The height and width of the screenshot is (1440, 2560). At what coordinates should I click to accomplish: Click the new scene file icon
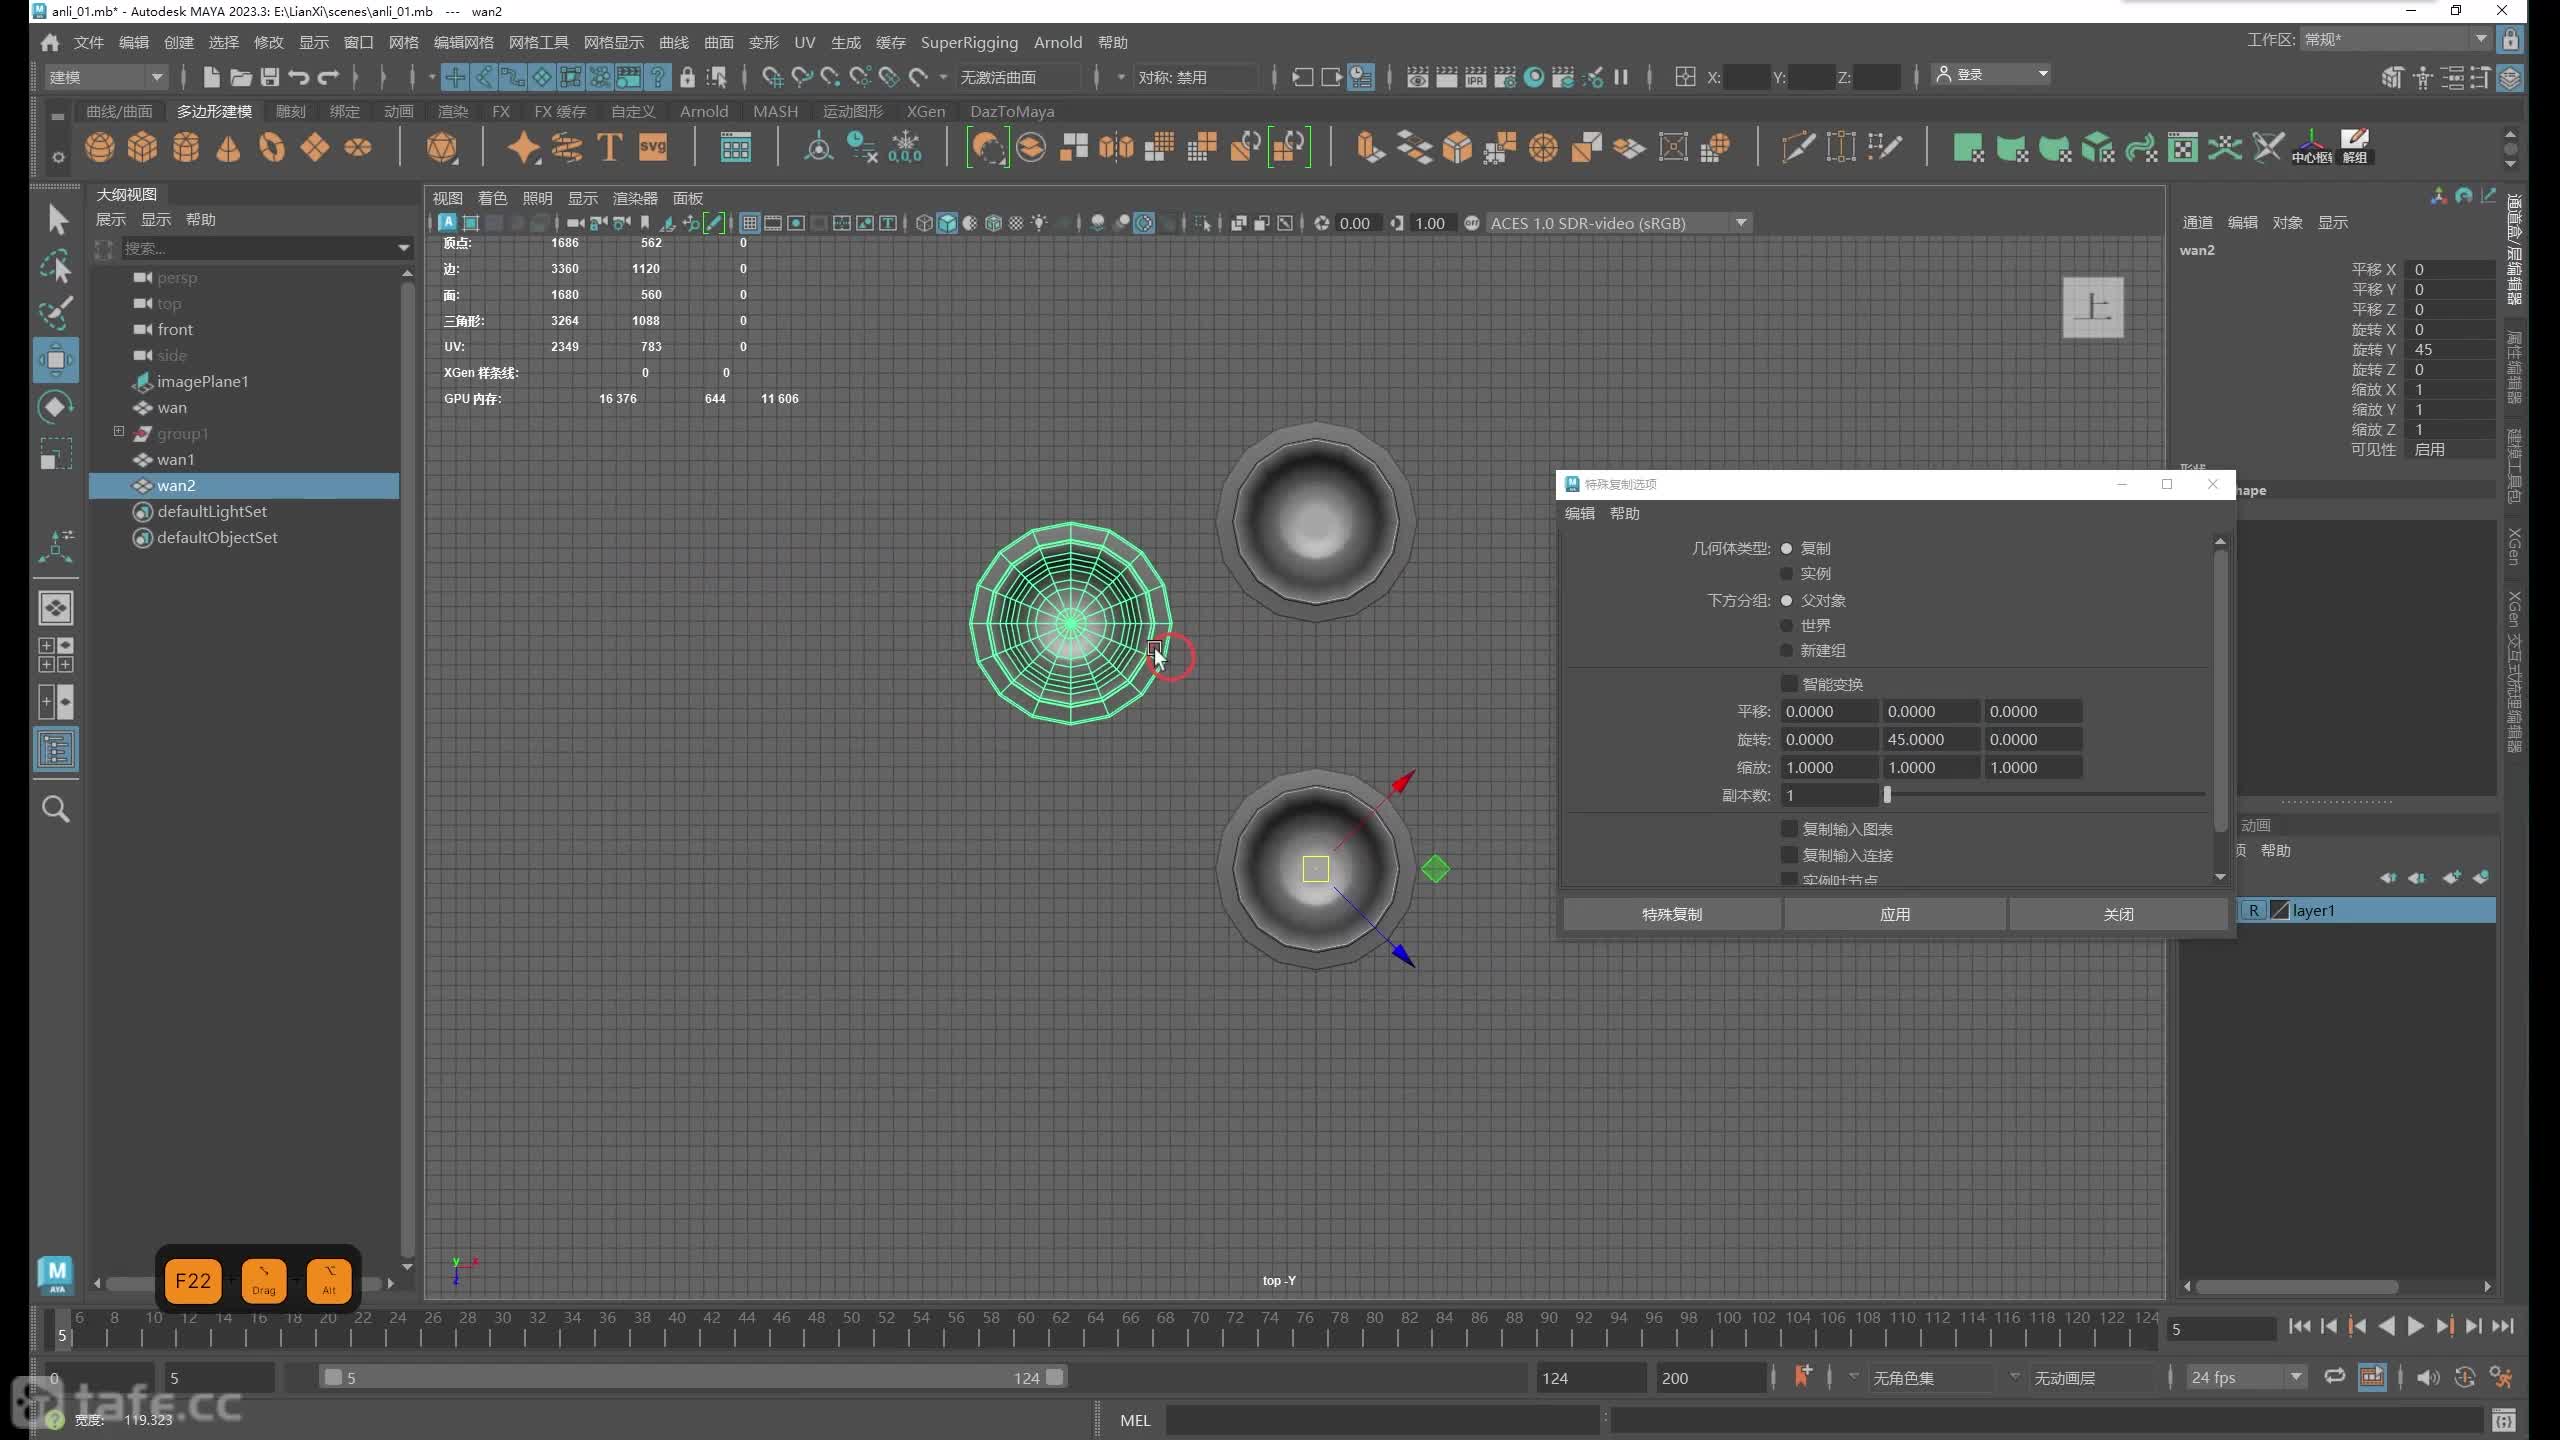point(211,77)
